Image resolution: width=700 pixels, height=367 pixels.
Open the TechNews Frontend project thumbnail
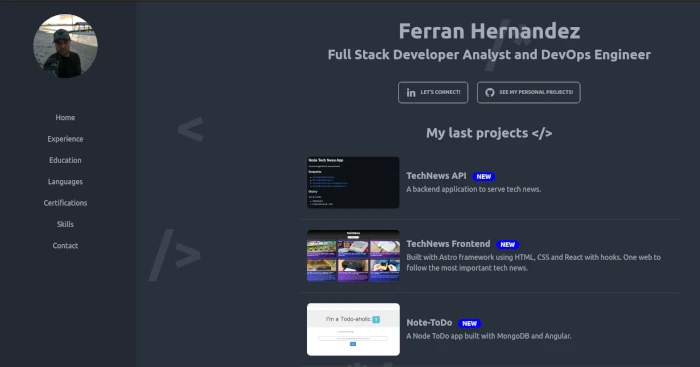point(353,256)
